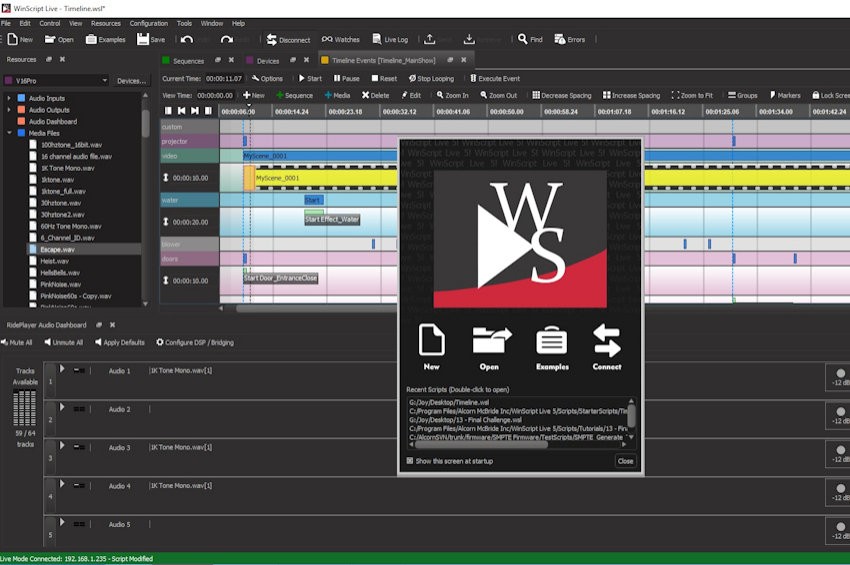Toggle Show this screen at startup checkbox
The width and height of the screenshot is (850, 565).
[x=410, y=461]
